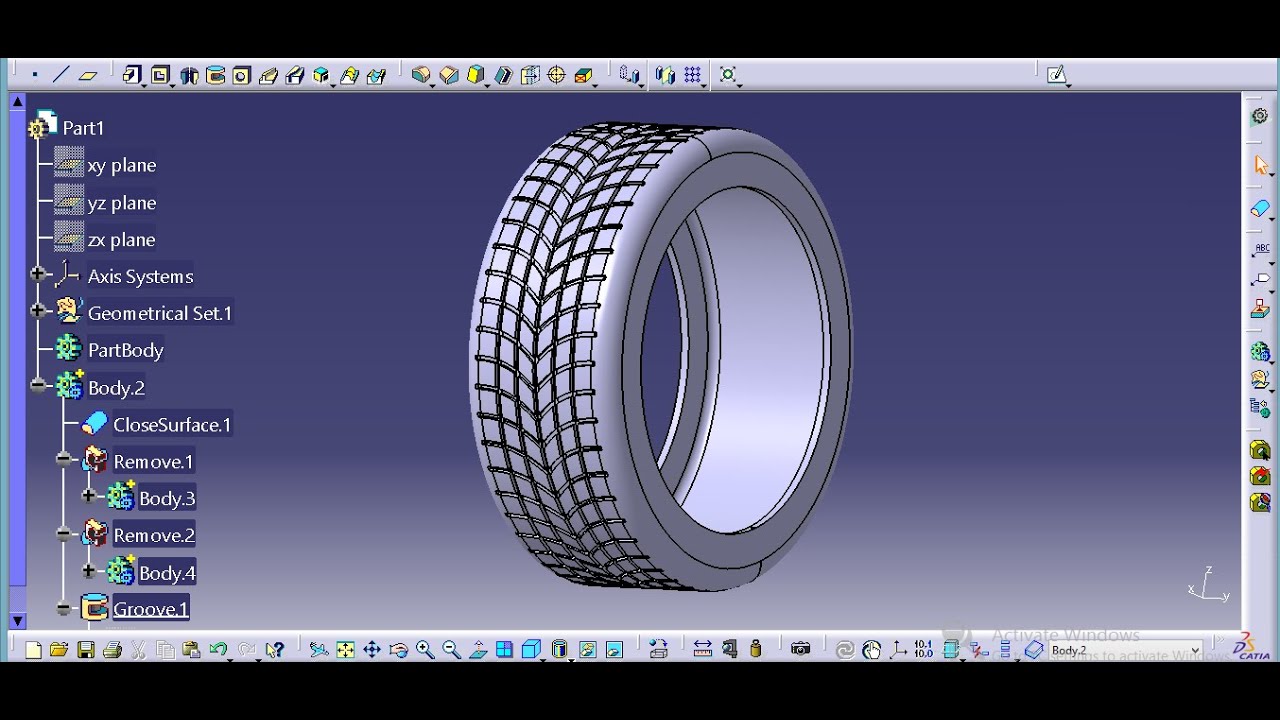This screenshot has width=1280, height=720.
Task: Click the Fit All In icon
Action: pos(345,650)
